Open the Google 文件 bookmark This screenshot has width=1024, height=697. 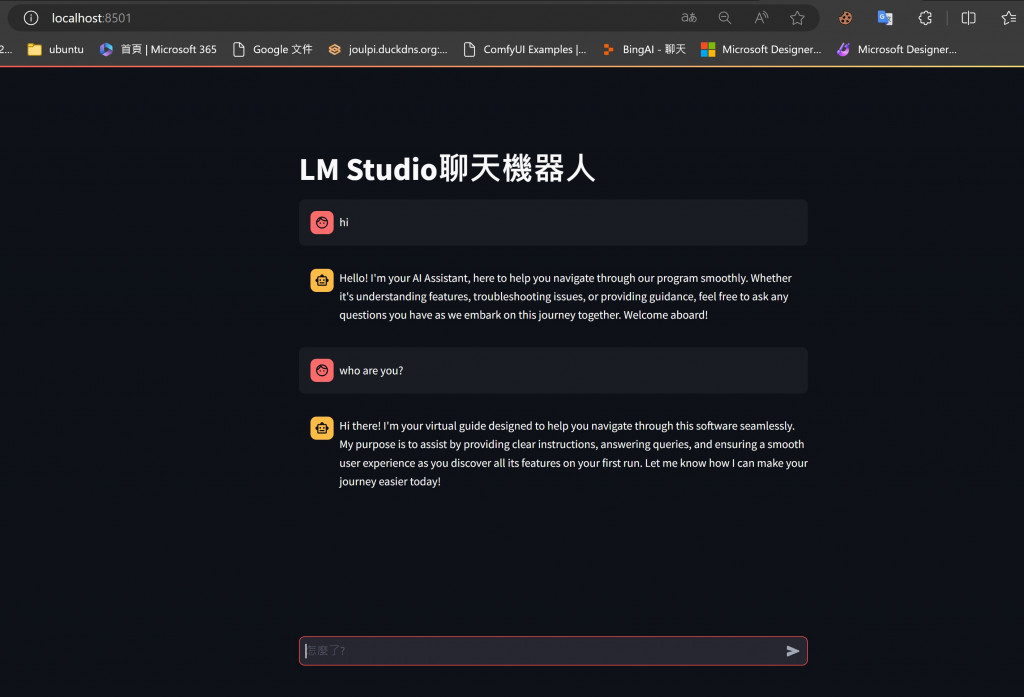[x=273, y=49]
